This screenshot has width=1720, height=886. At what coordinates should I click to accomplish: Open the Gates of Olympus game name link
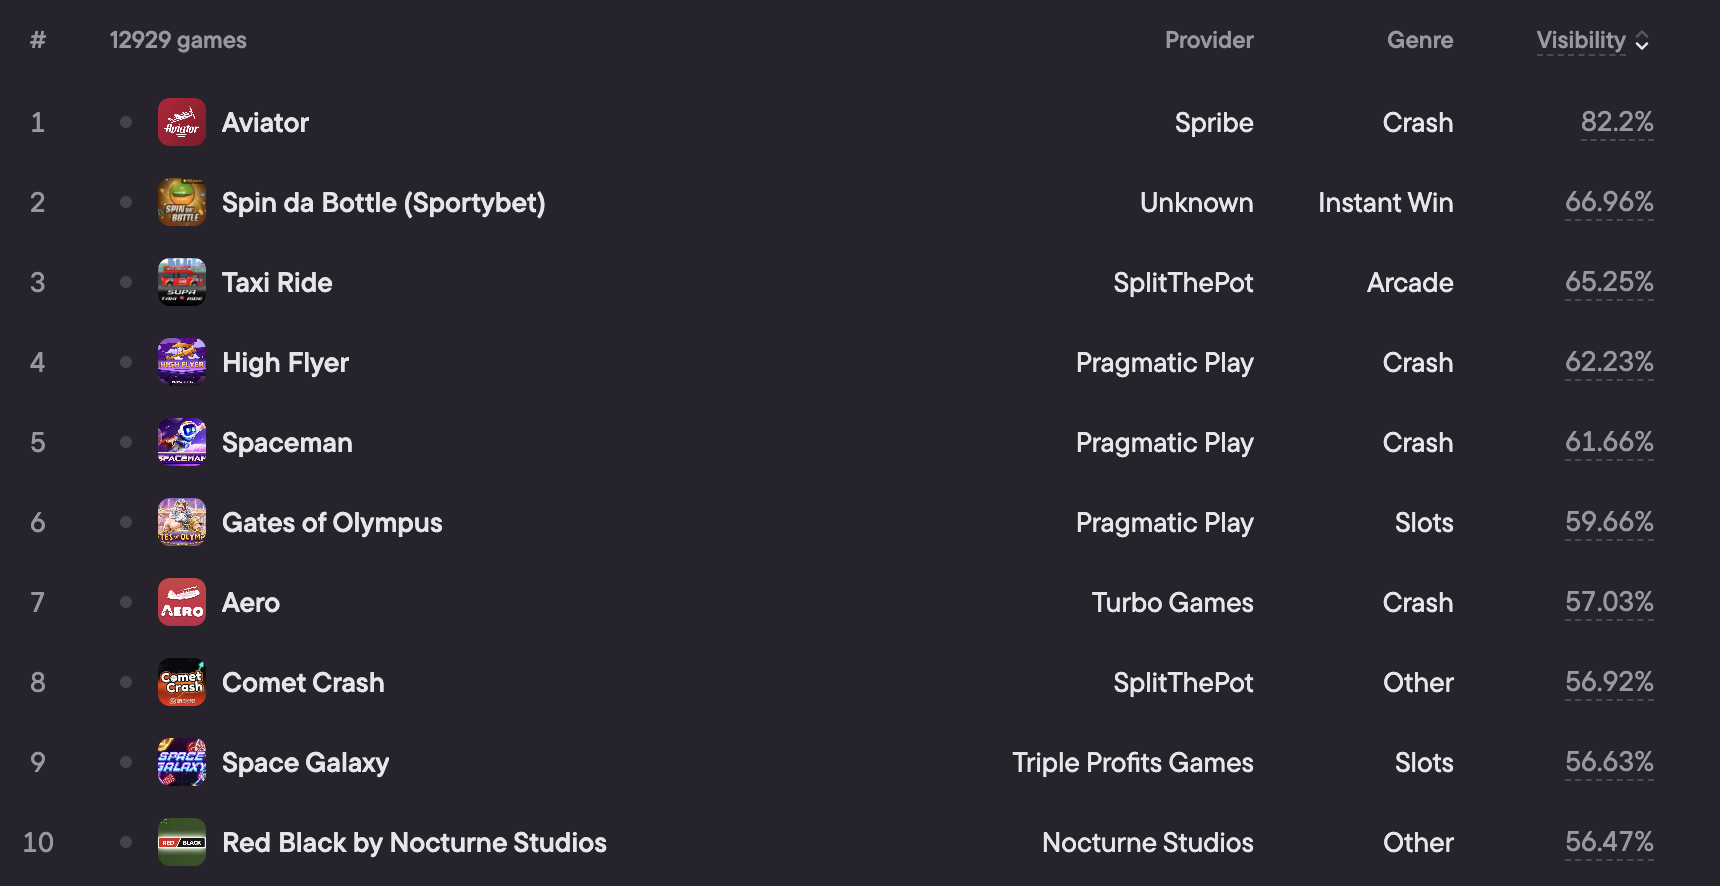coord(332,523)
